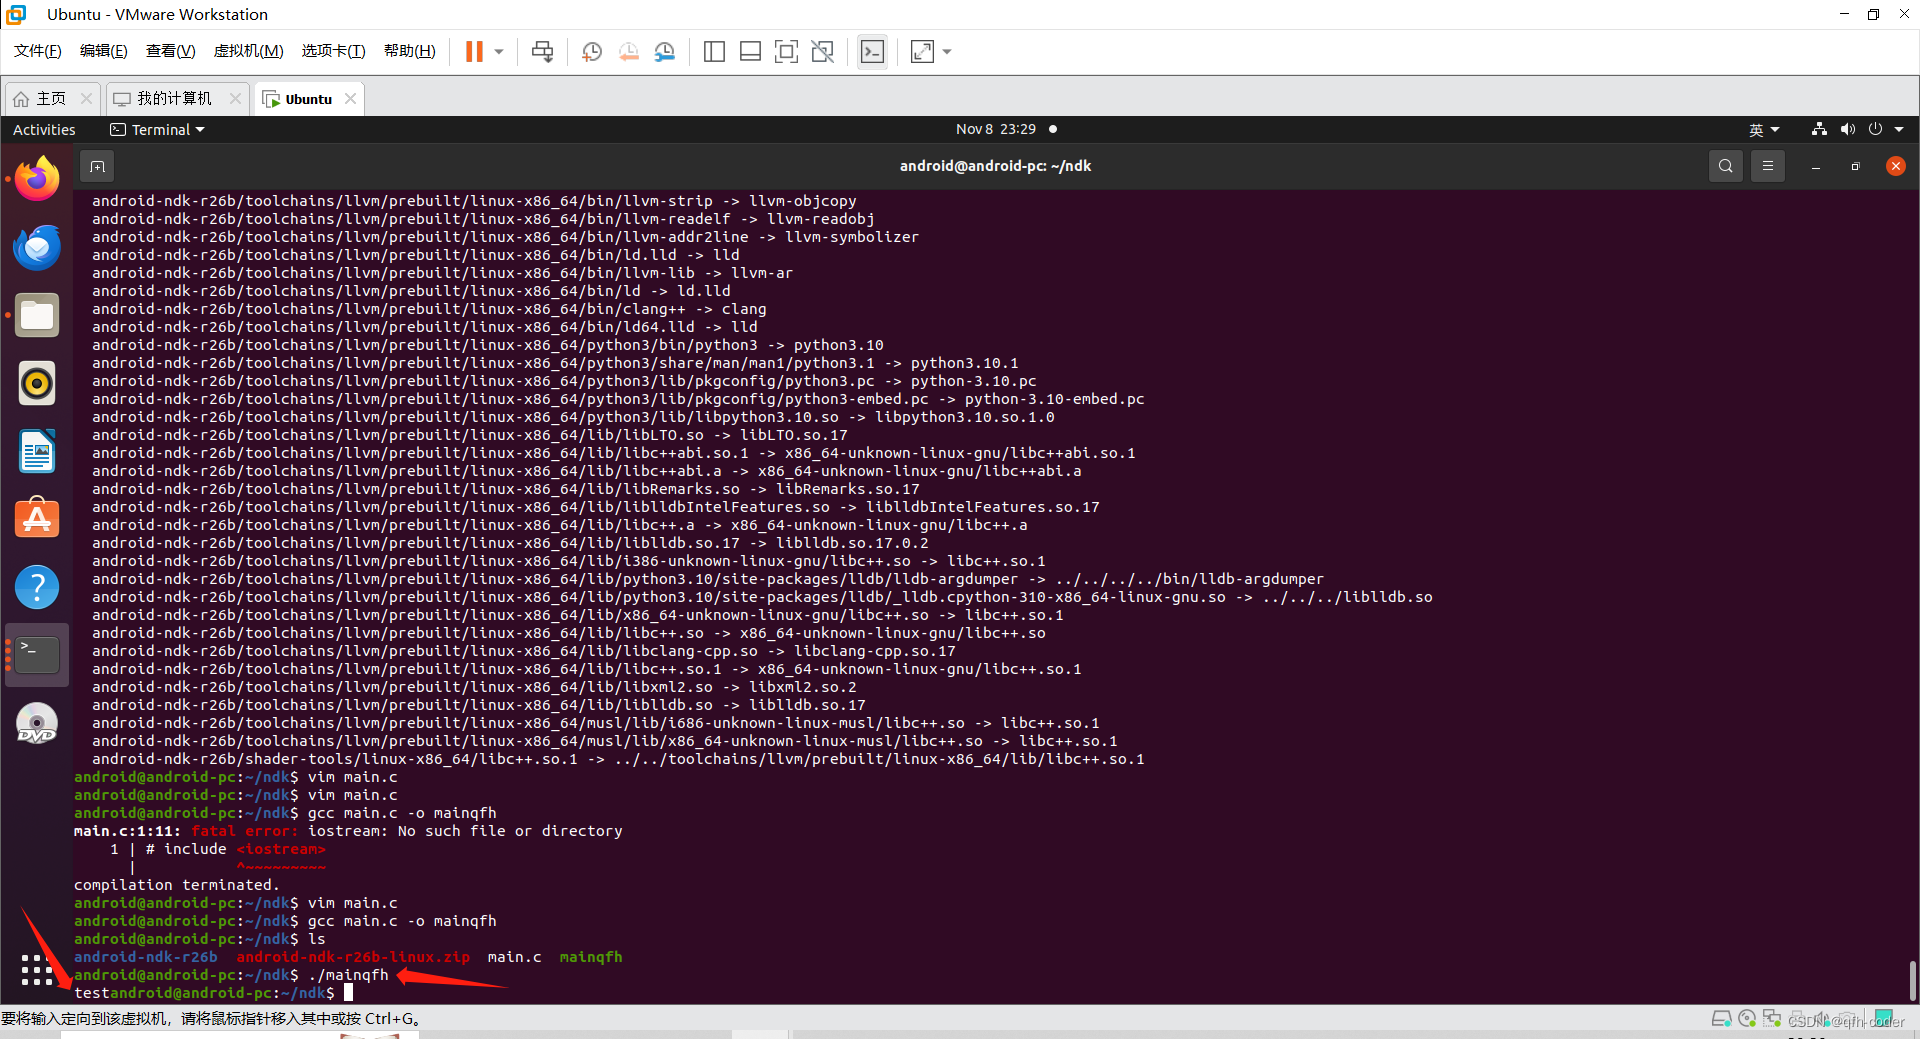Click the terminal scrollbar thumb
Screen dimensions: 1920x1039
(x=1912, y=981)
